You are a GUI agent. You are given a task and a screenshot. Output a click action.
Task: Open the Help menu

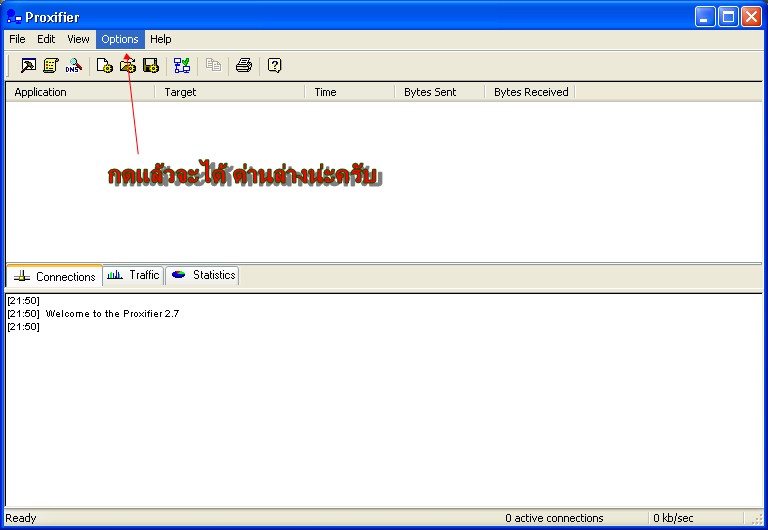[161, 39]
